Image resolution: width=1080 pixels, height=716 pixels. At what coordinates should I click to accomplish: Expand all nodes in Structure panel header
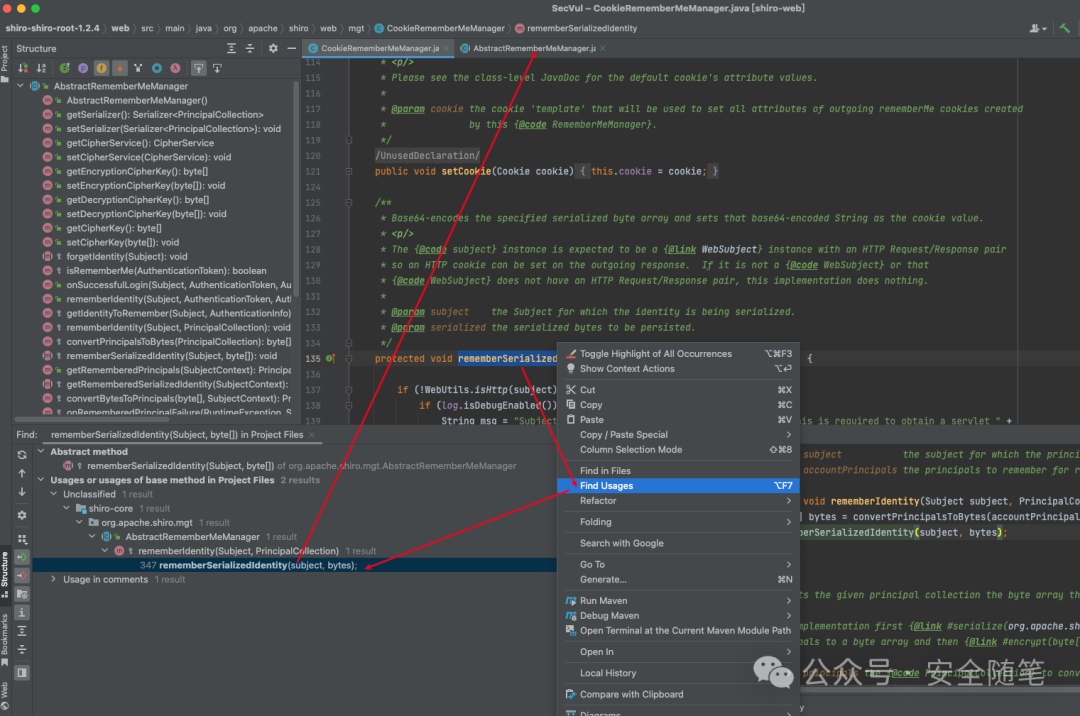(231, 48)
